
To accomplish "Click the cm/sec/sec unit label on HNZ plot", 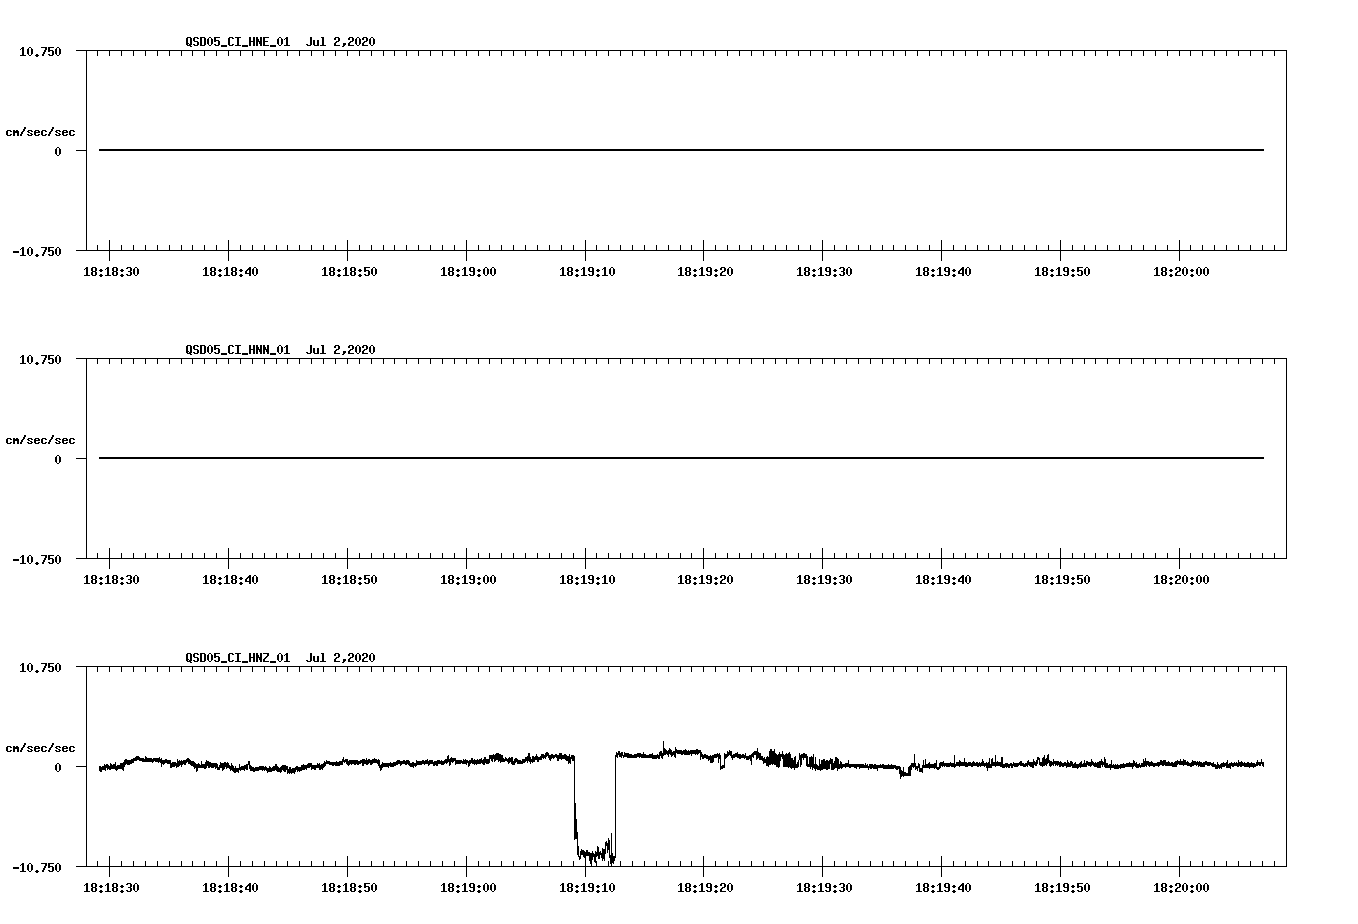I will click(x=40, y=748).
